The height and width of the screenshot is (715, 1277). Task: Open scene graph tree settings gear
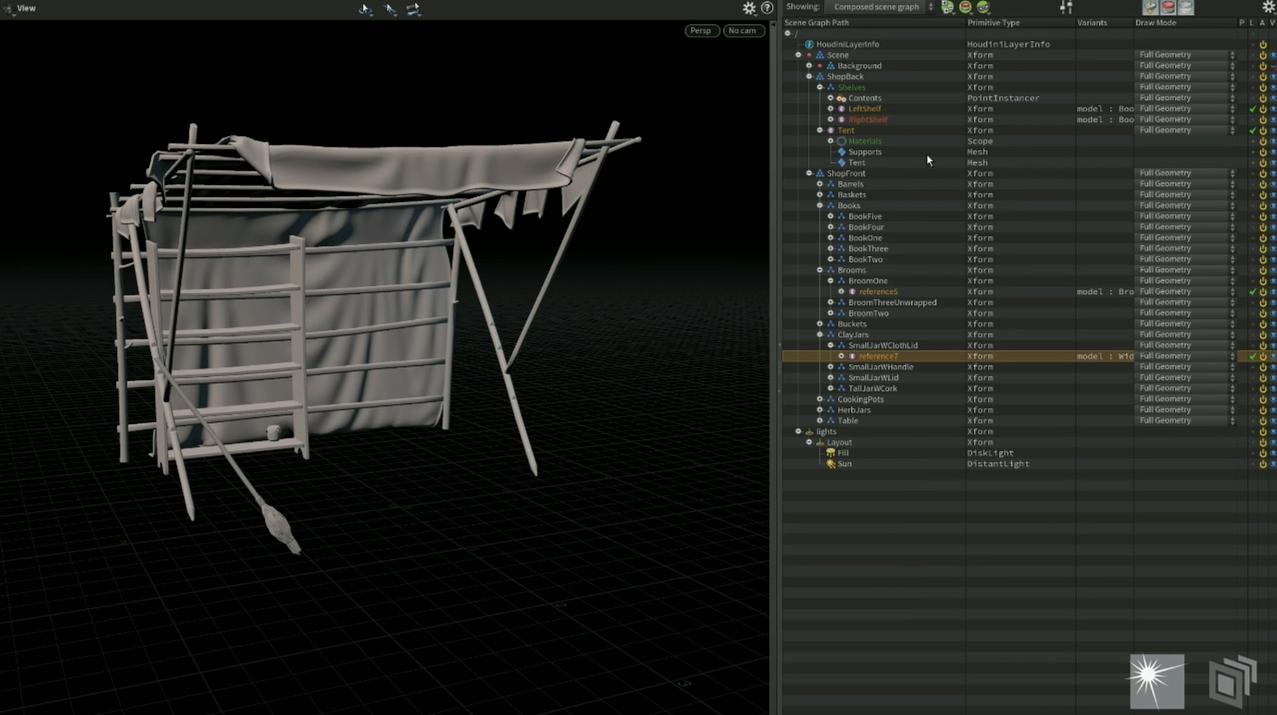click(x=1268, y=7)
